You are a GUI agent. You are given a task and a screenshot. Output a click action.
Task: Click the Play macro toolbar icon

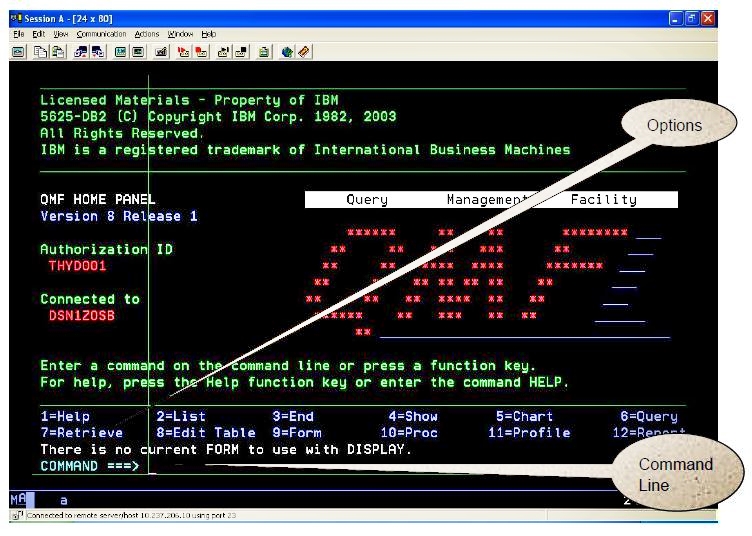(x=201, y=51)
